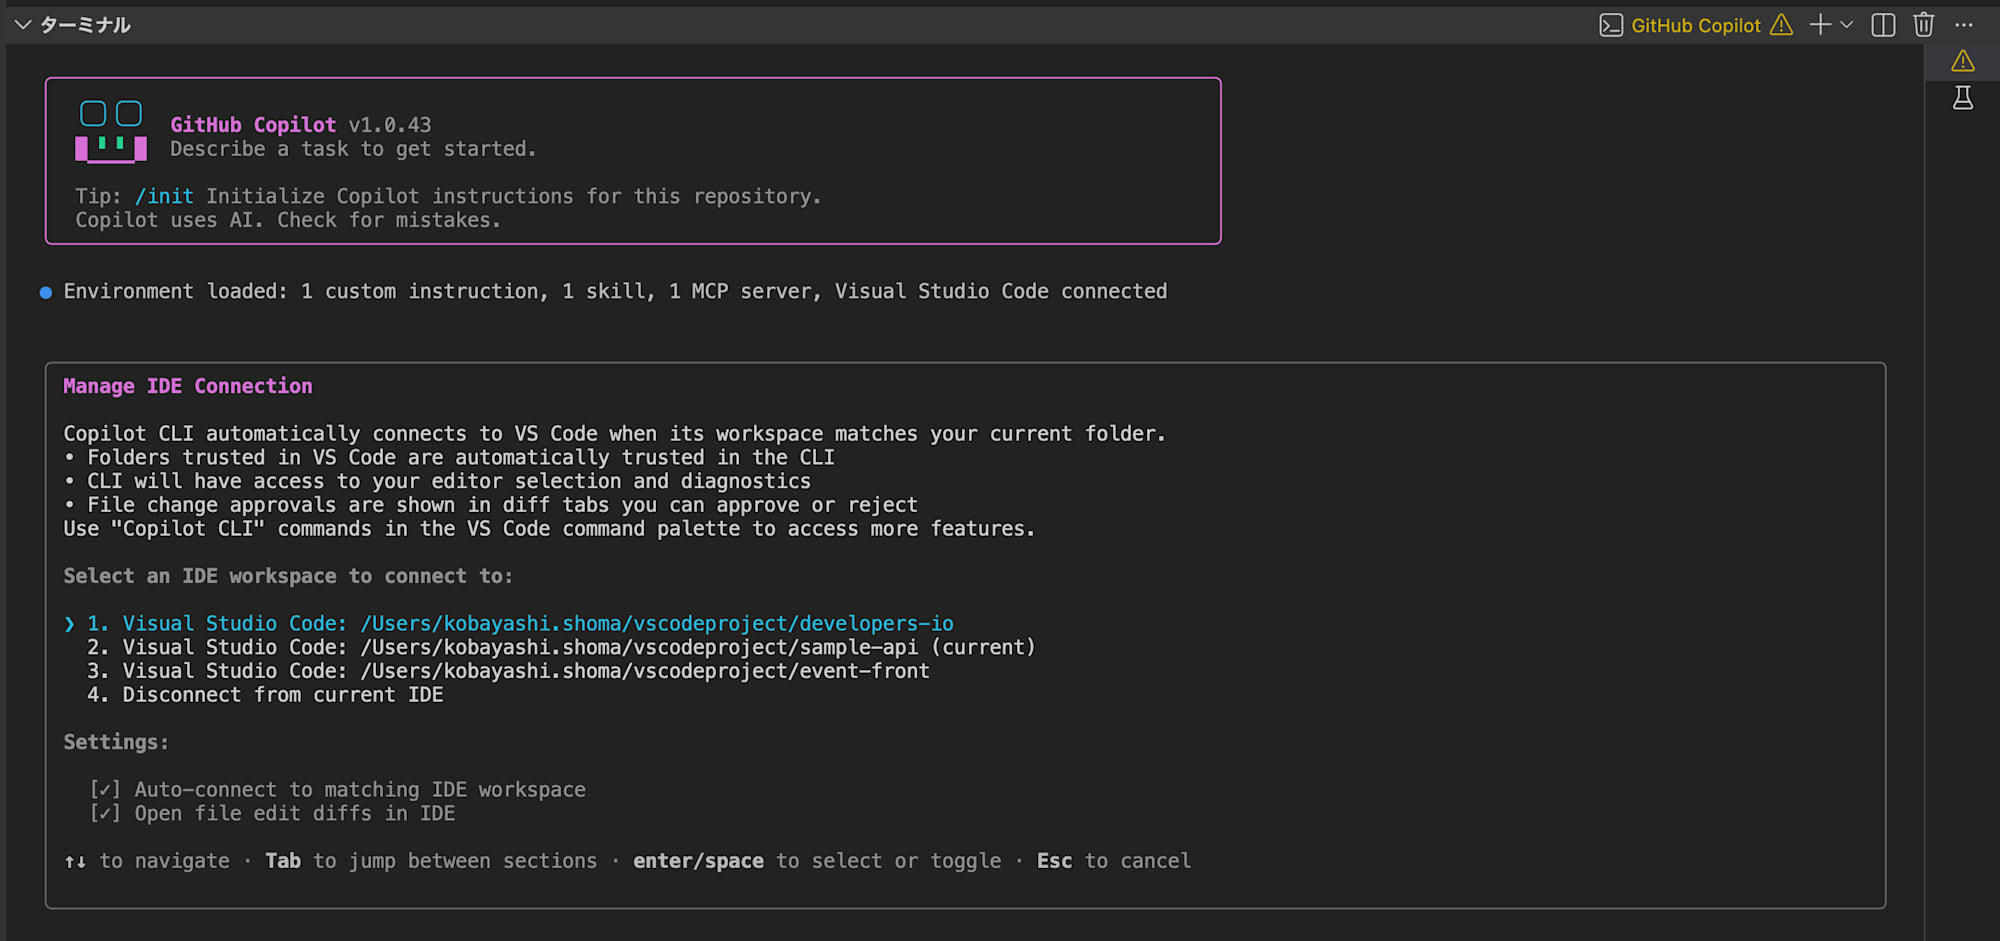Viewport: 2000px width, 941px height.
Task: Collapse the ターミナル panel chevron
Action: click(23, 25)
